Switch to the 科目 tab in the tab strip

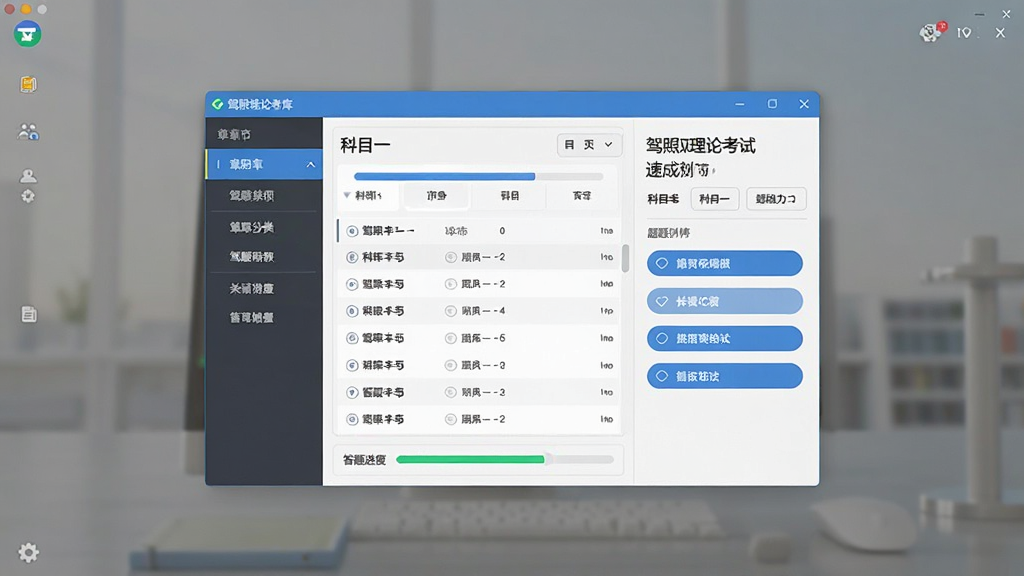coord(509,195)
